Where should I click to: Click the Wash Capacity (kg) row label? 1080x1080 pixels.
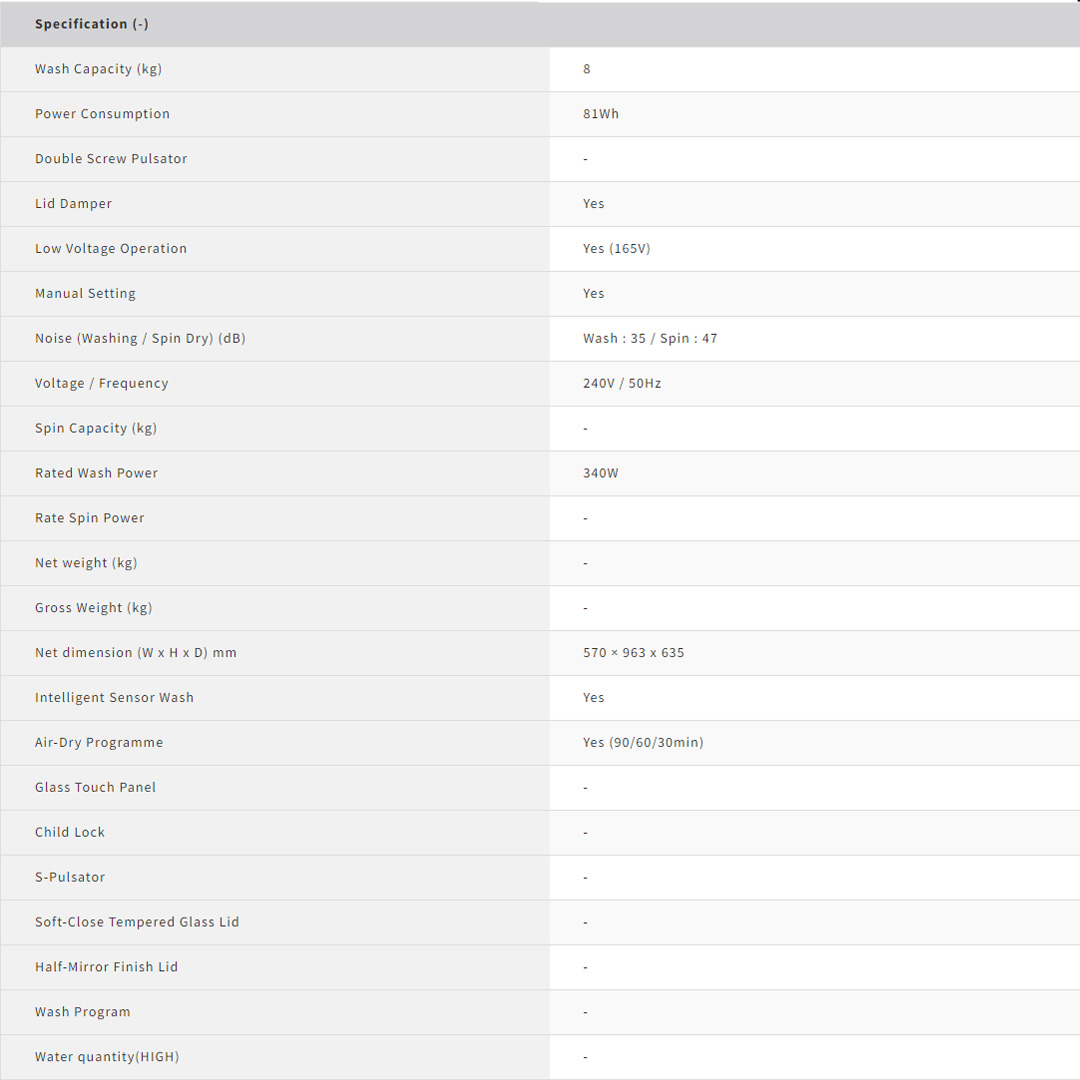98,69
